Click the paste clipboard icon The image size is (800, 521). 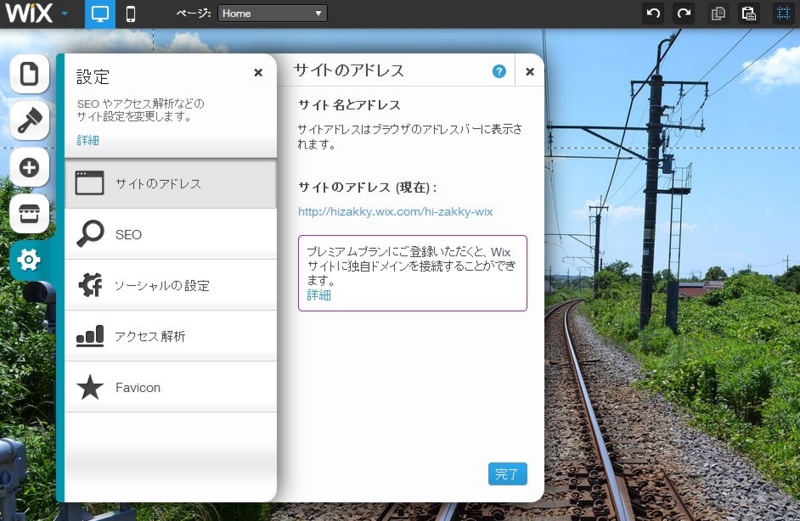[x=748, y=14]
